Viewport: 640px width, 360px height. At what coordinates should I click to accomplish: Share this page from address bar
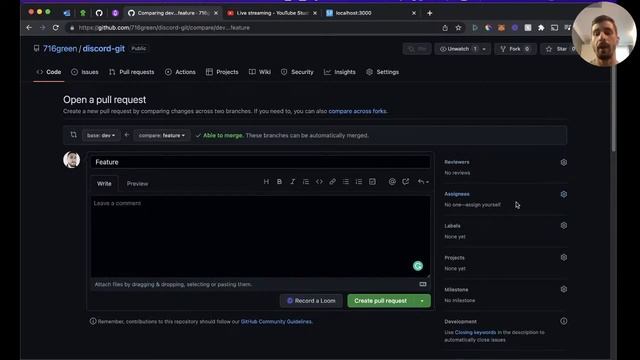[x=445, y=28]
